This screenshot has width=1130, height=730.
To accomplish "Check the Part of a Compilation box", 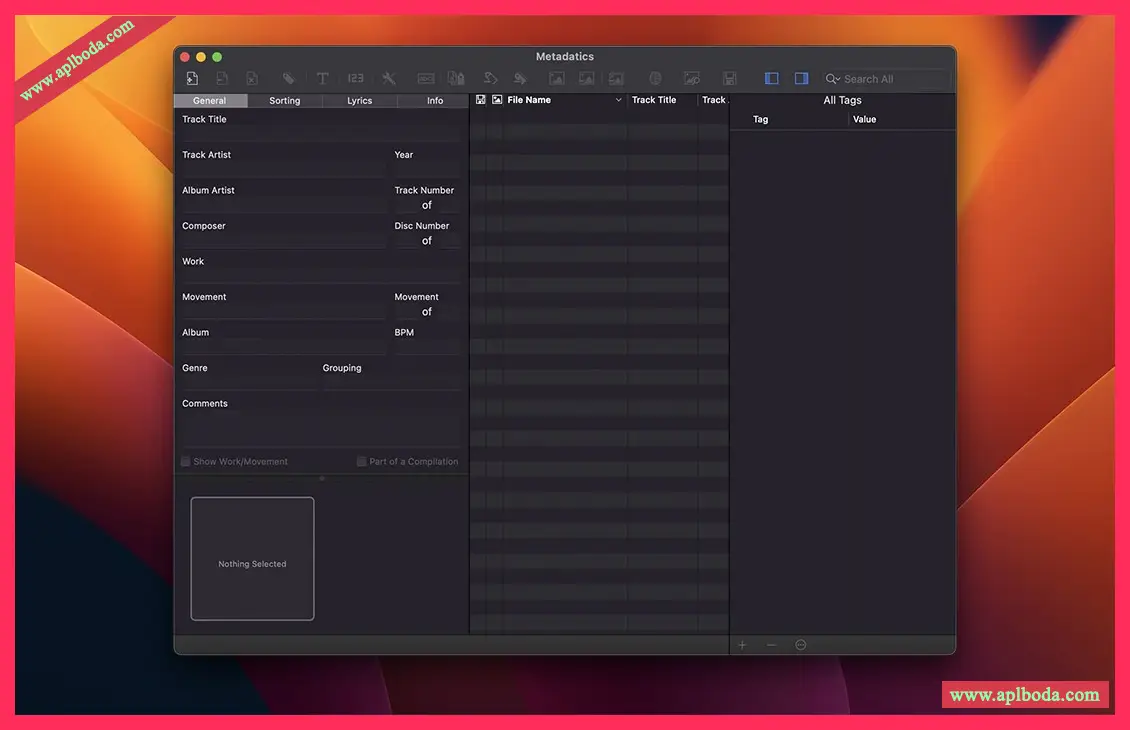I will (362, 462).
